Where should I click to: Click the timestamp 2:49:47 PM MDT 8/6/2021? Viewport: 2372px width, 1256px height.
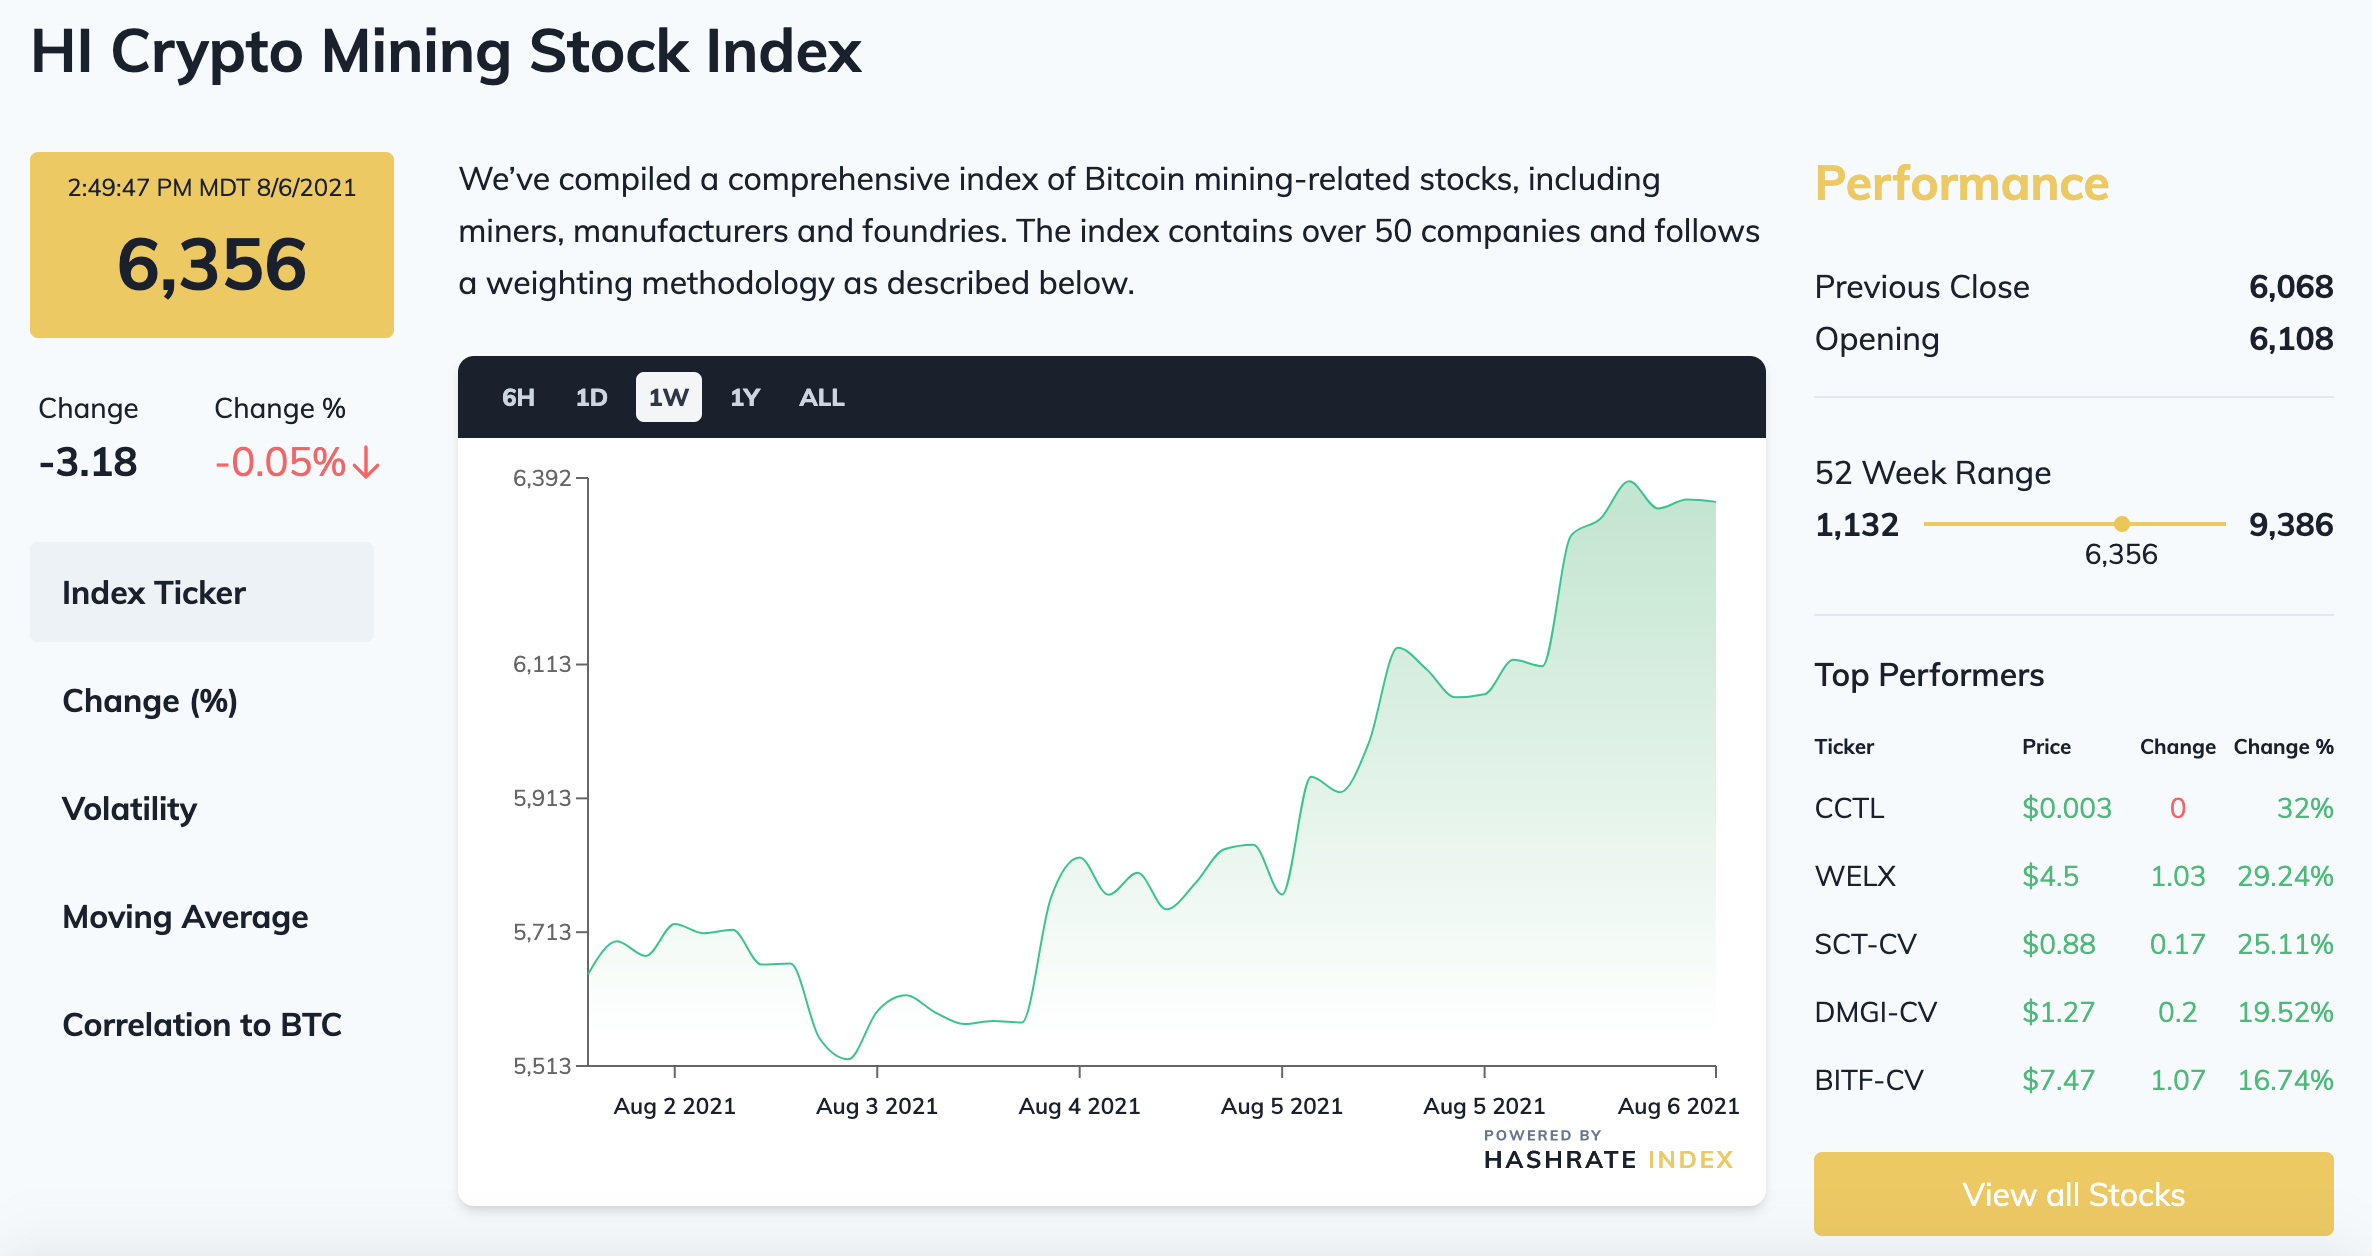point(212,188)
